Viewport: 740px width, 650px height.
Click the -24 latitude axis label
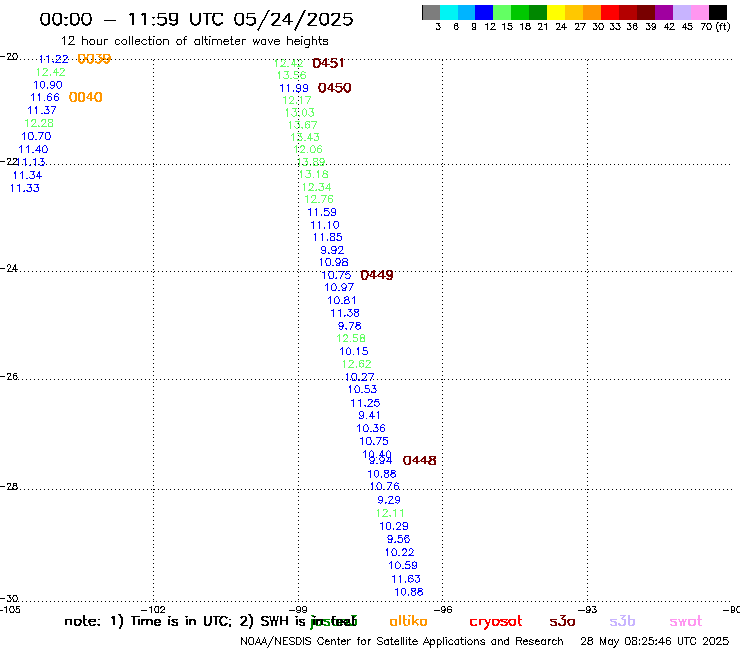click(x=9, y=268)
